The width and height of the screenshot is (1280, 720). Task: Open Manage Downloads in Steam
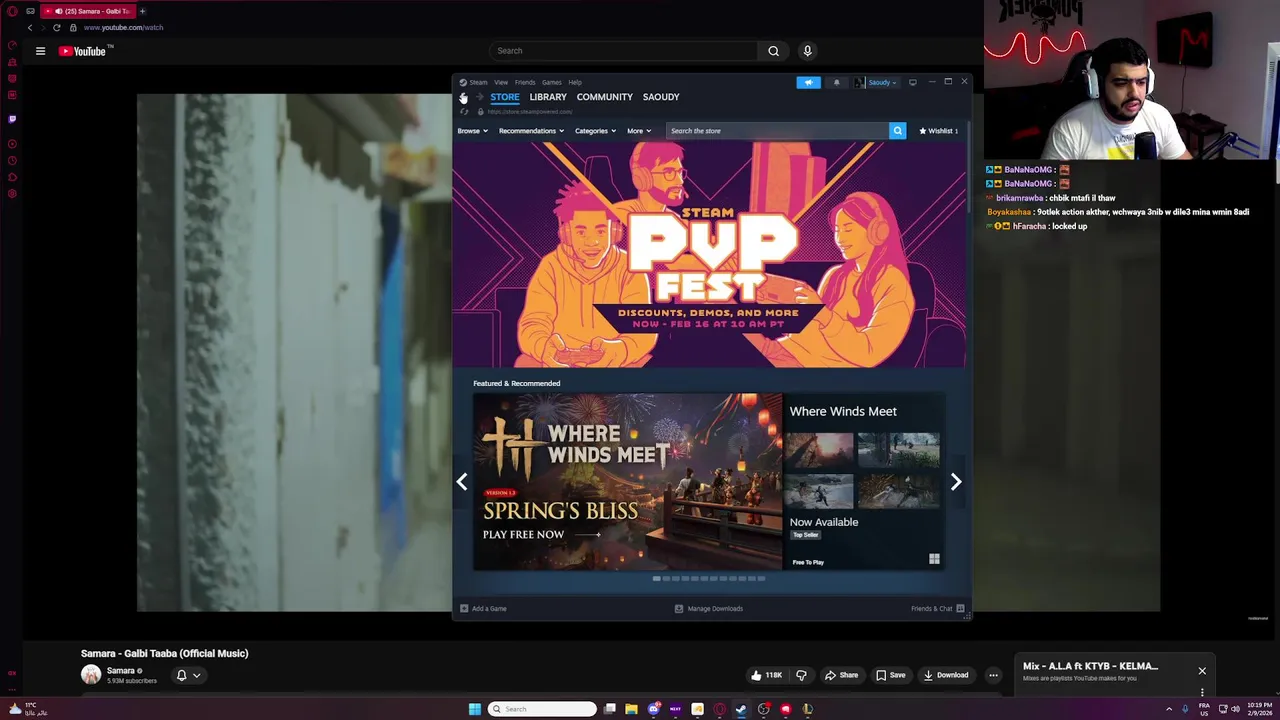(x=709, y=608)
